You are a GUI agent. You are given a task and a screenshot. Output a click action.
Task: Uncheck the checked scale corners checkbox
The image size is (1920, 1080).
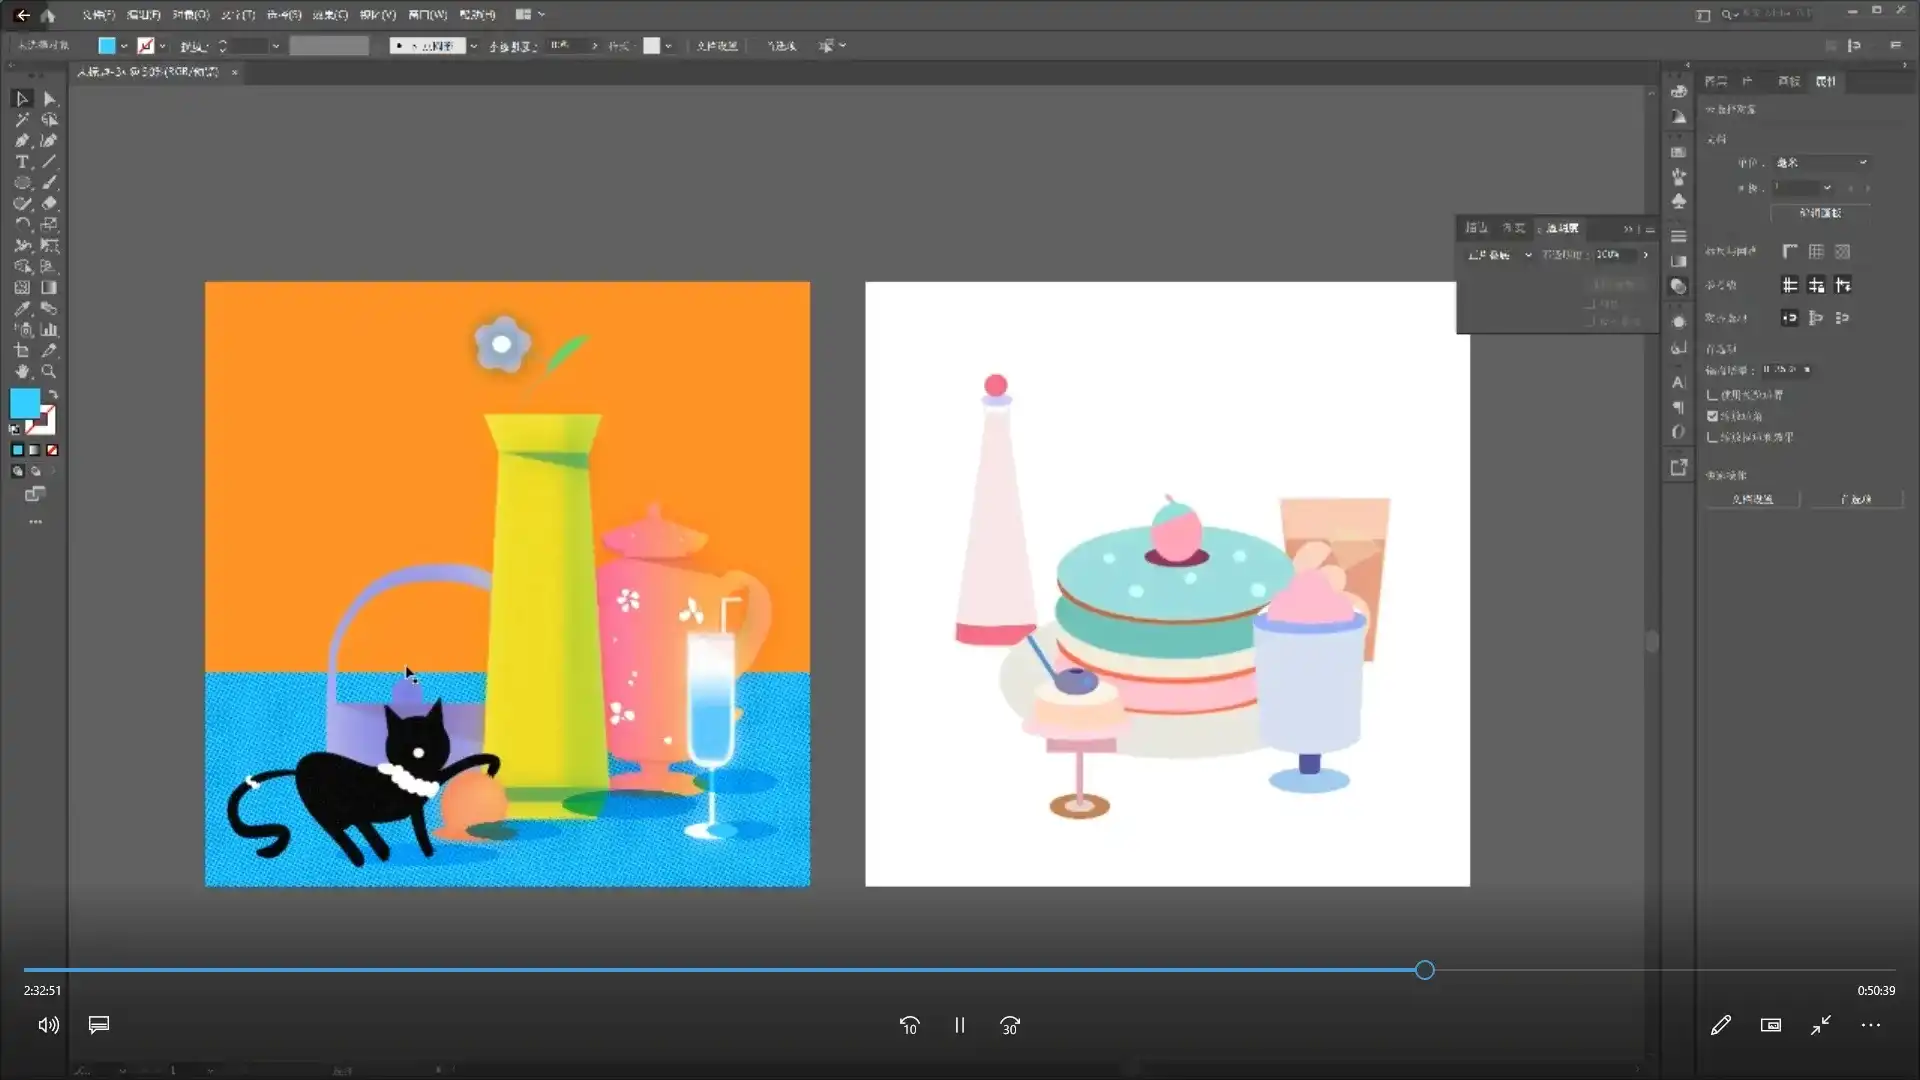[x=1712, y=416]
